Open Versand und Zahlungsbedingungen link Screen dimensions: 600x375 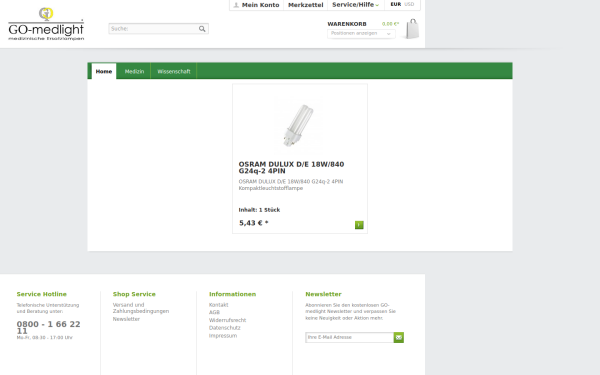pyautogui.click(x=140, y=308)
